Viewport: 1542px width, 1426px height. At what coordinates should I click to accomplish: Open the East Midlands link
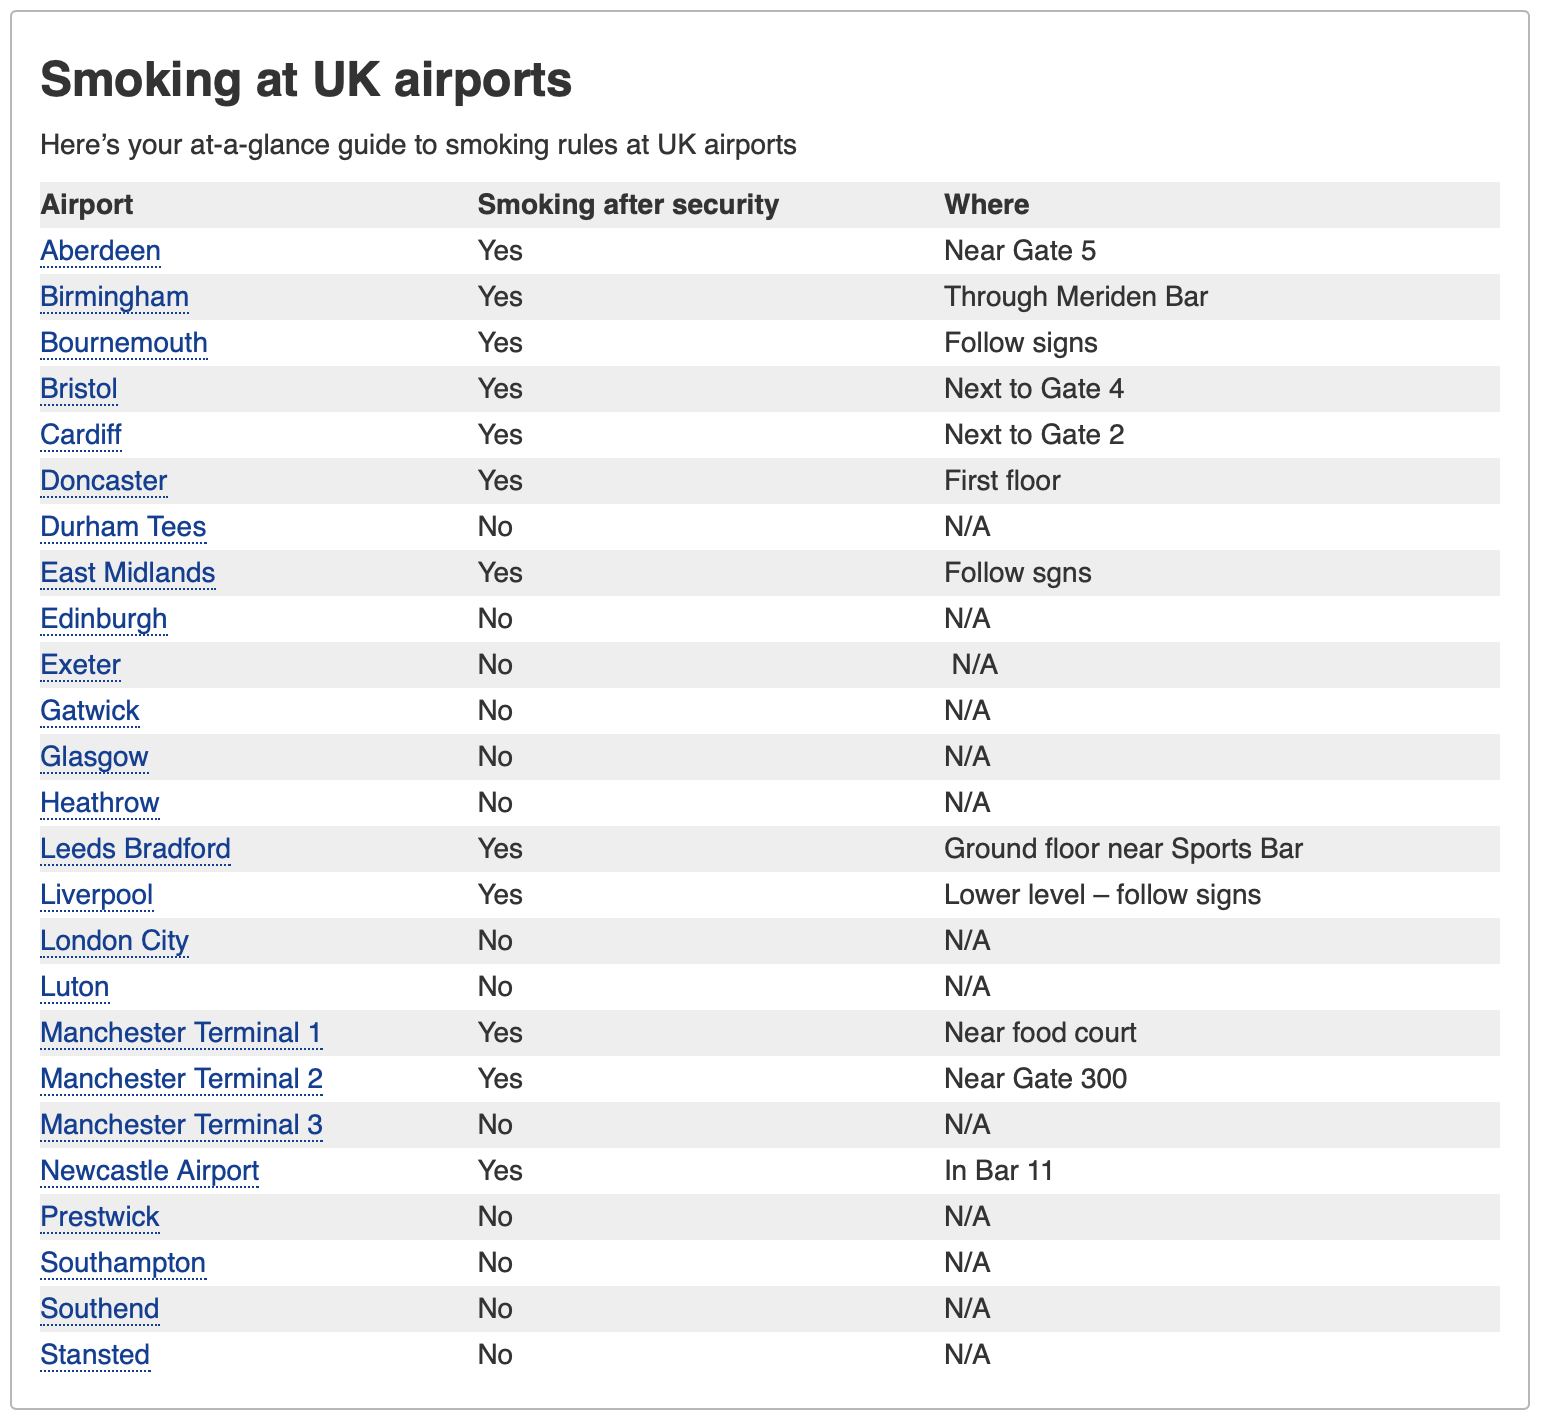click(x=127, y=572)
